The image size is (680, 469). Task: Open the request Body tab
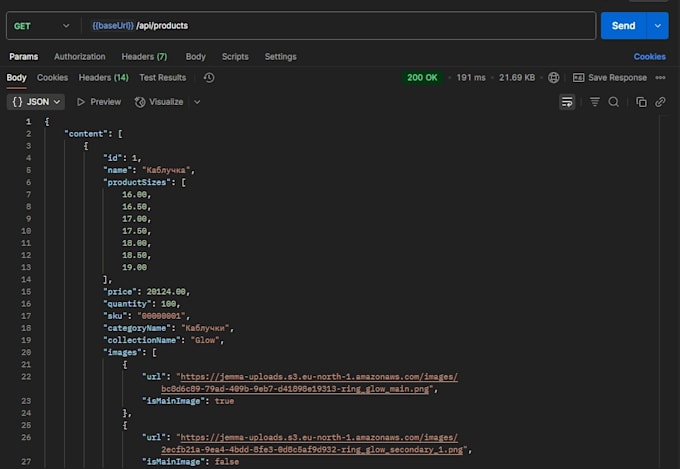pyautogui.click(x=196, y=56)
